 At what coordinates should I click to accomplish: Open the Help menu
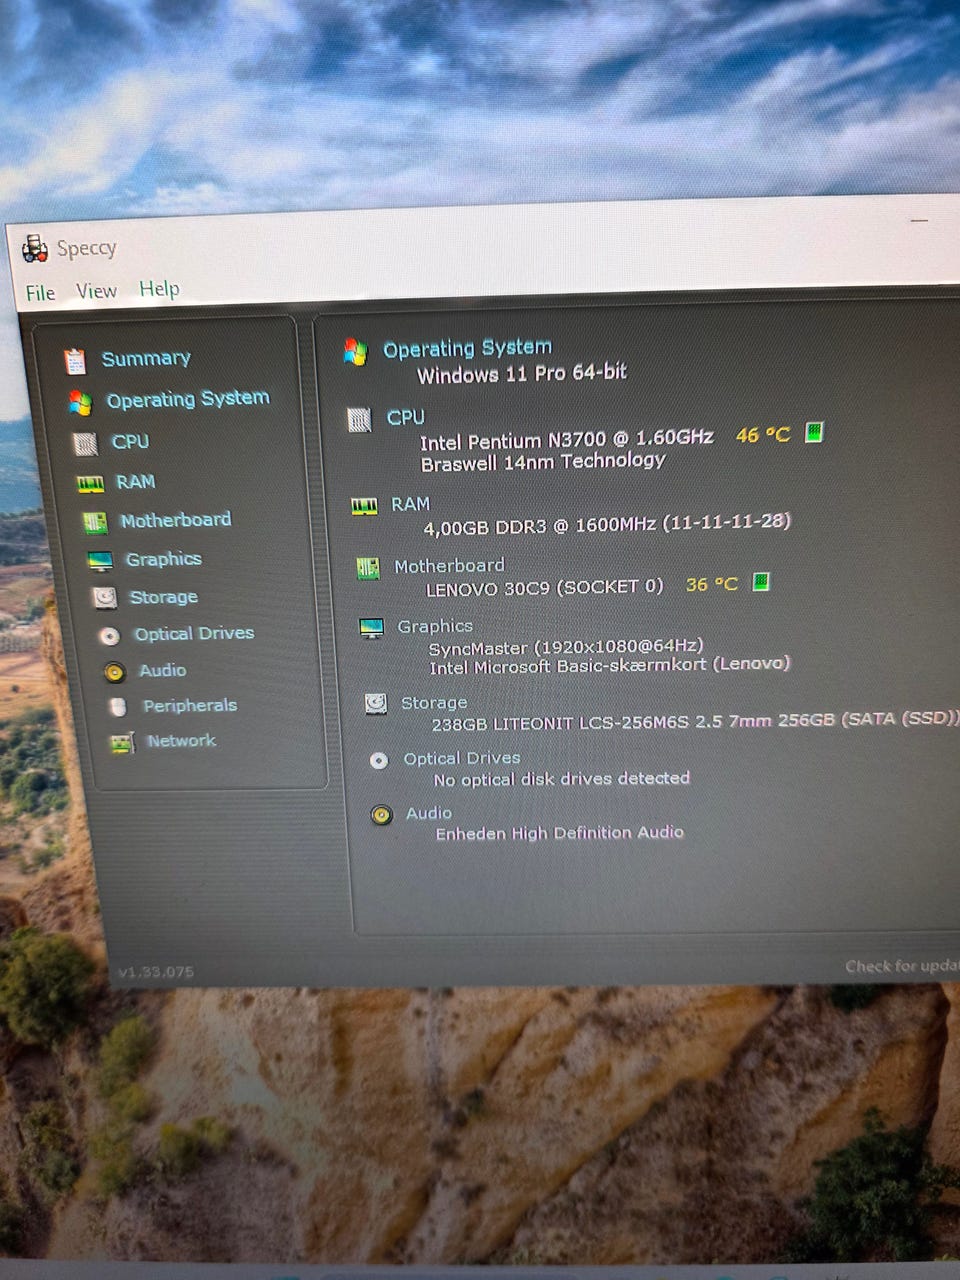pos(159,289)
